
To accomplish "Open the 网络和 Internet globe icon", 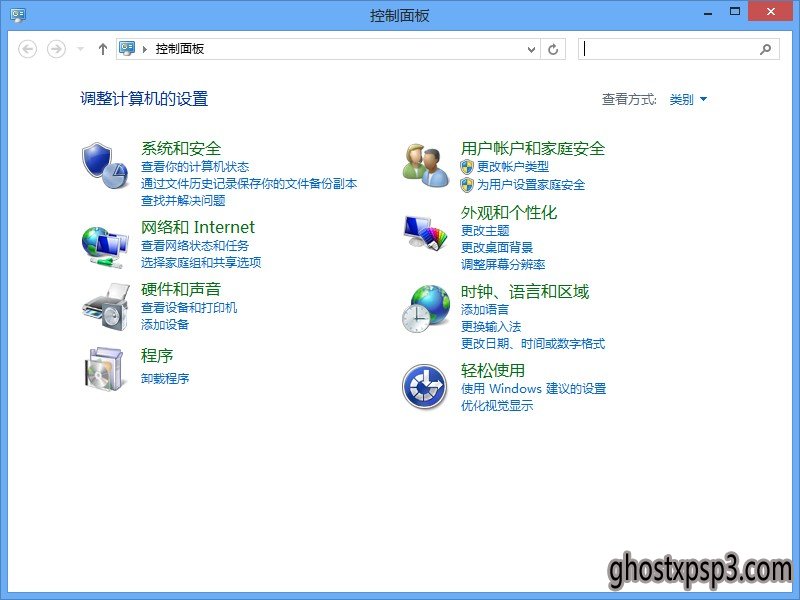I will tap(105, 247).
